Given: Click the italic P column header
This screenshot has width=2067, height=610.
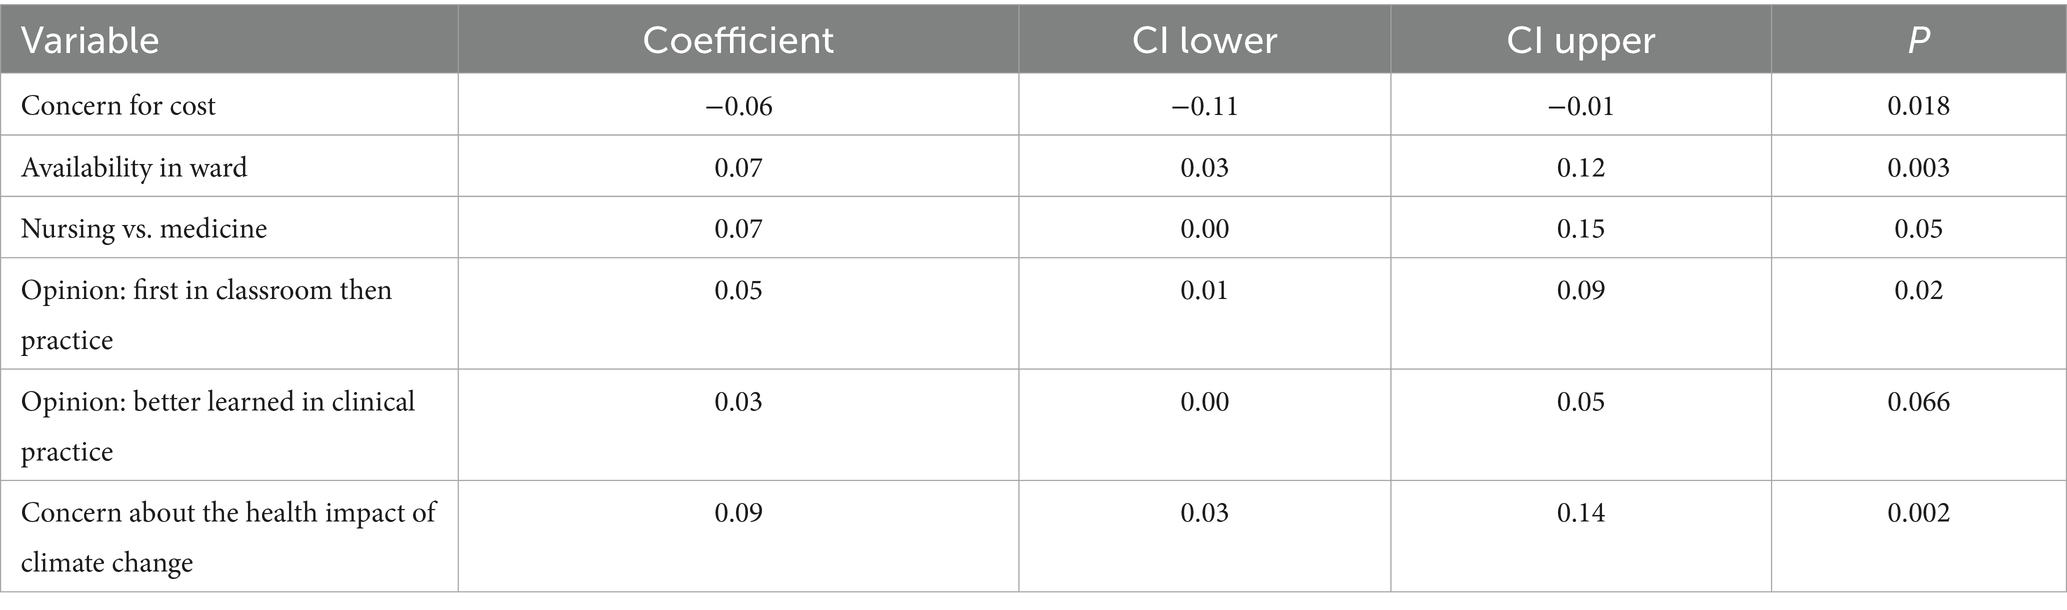Looking at the screenshot, I should tap(1918, 41).
